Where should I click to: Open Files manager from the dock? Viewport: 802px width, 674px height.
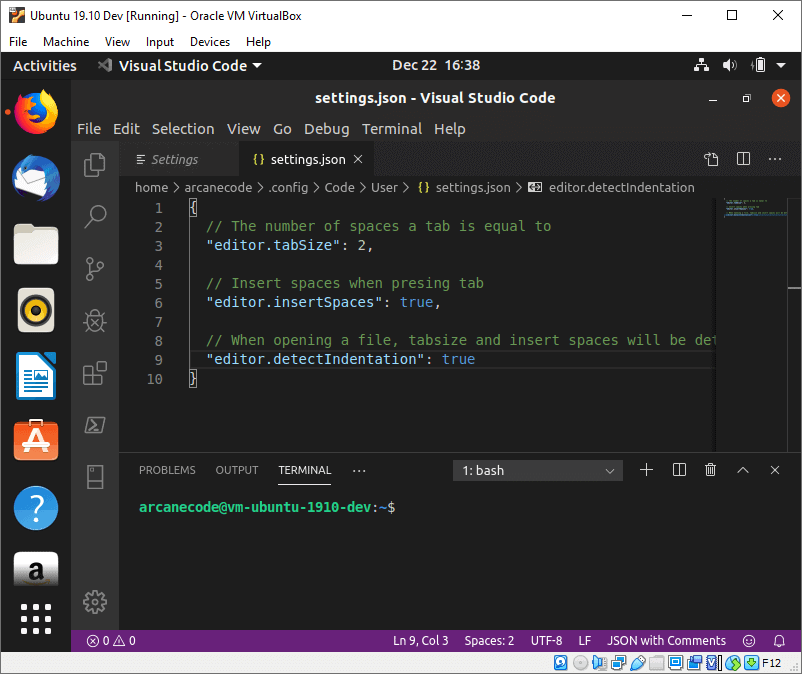[36, 244]
